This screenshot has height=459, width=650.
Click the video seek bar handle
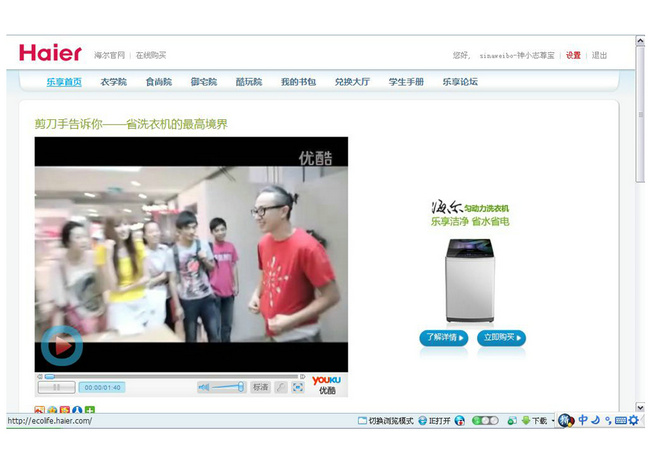(50, 376)
